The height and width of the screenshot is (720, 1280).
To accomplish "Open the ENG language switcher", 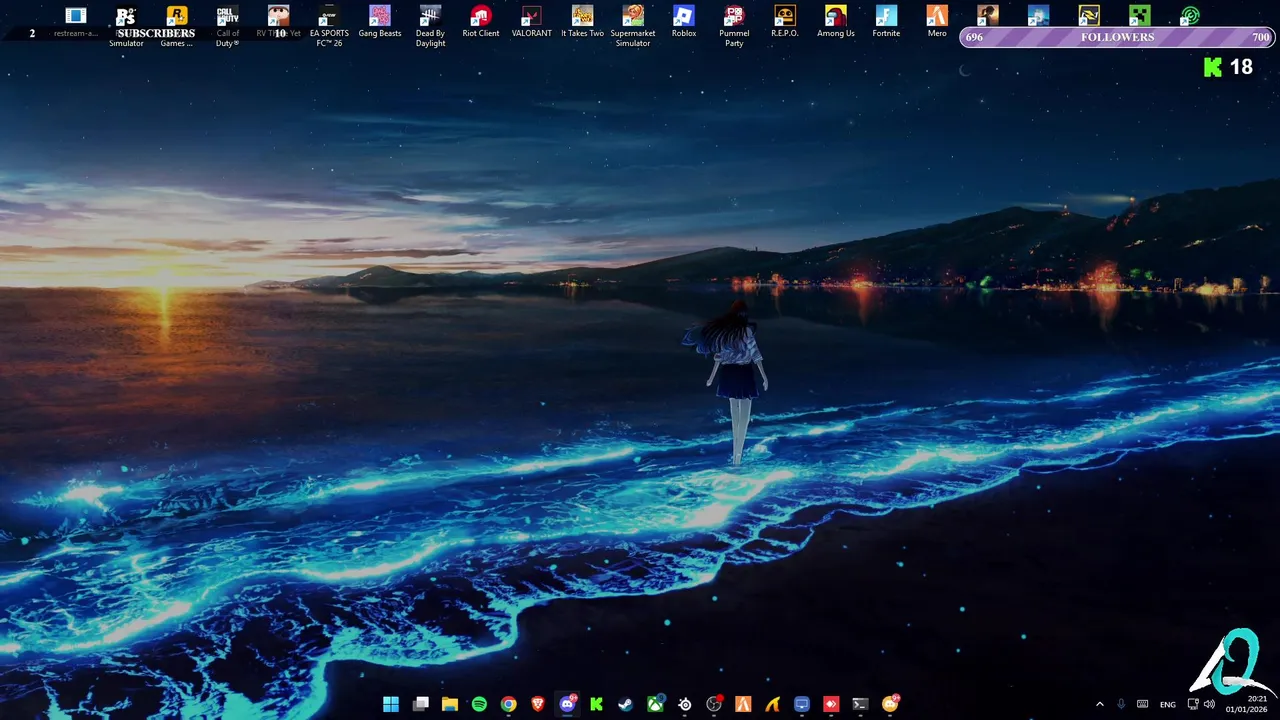I will [1168, 705].
